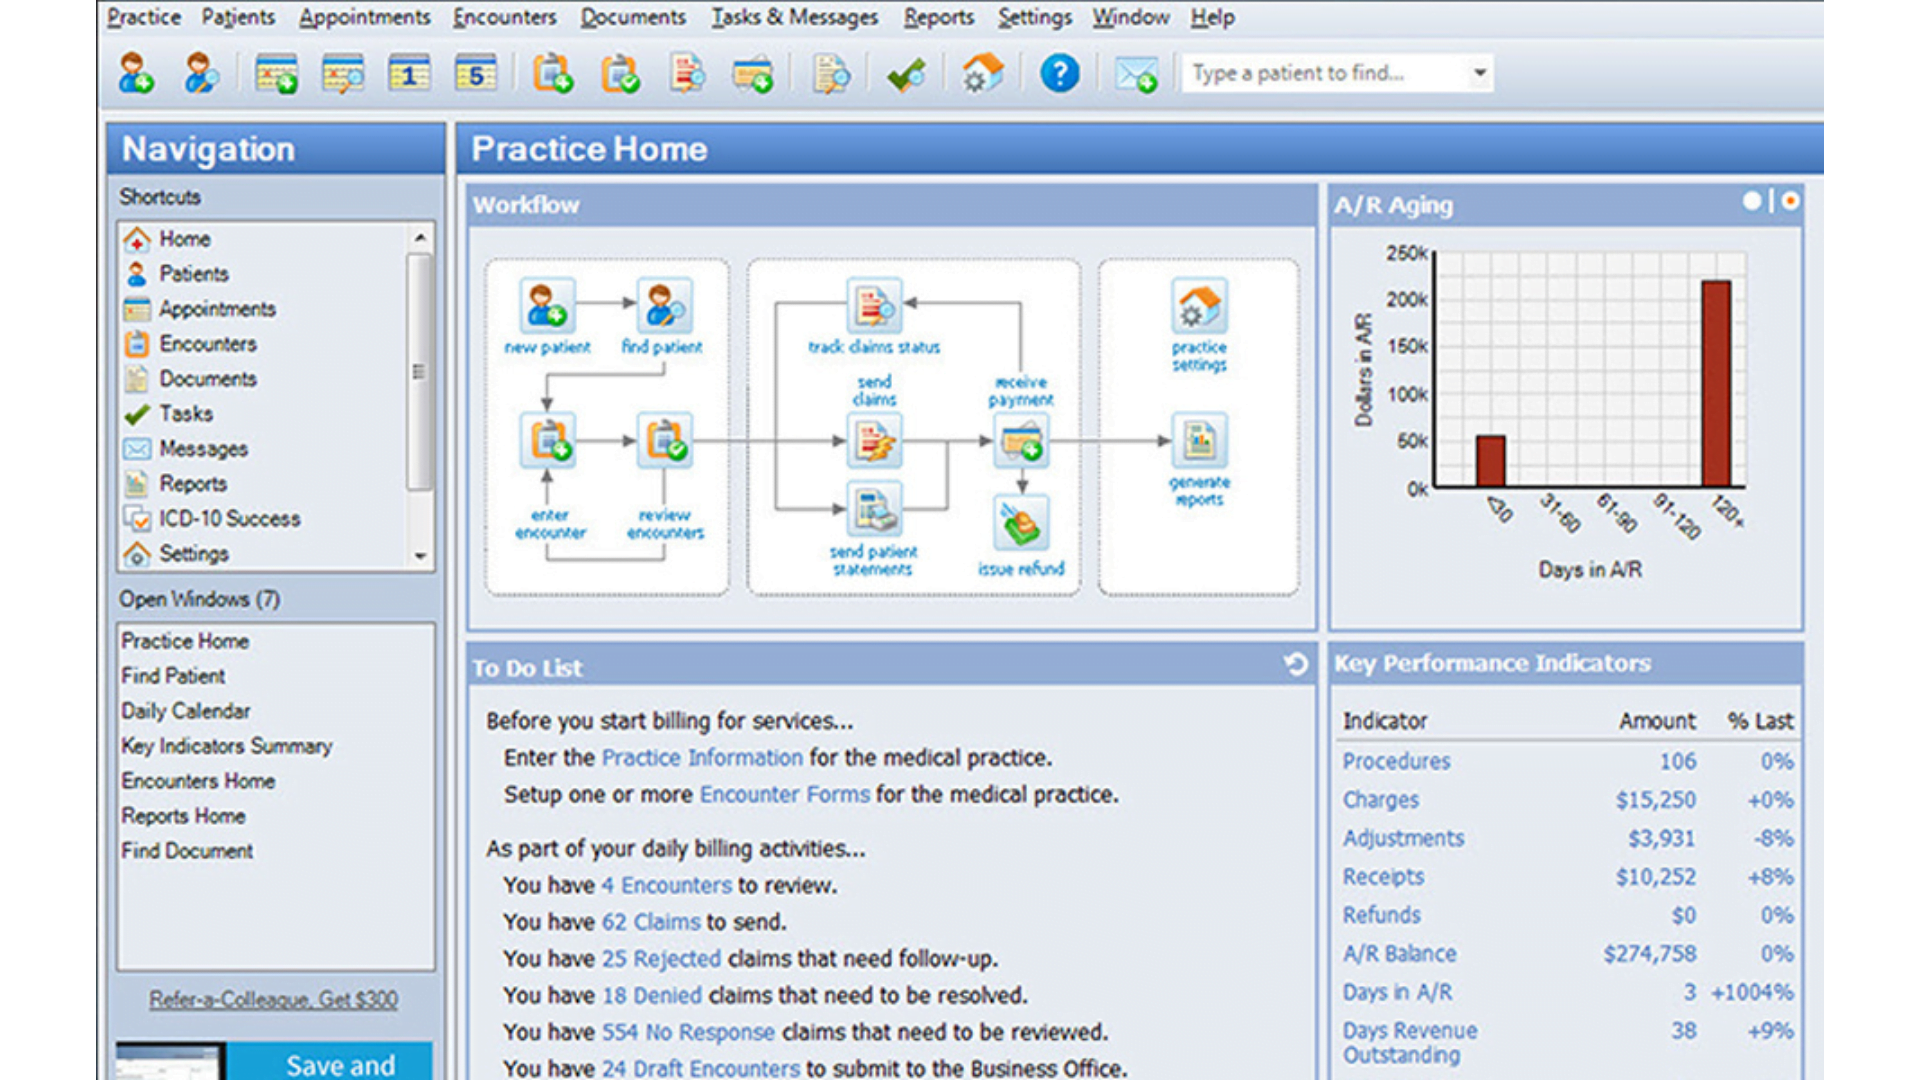The height and width of the screenshot is (1080, 1920).
Task: Click the tallest red A/R Aging bar
Action: coord(1716,384)
